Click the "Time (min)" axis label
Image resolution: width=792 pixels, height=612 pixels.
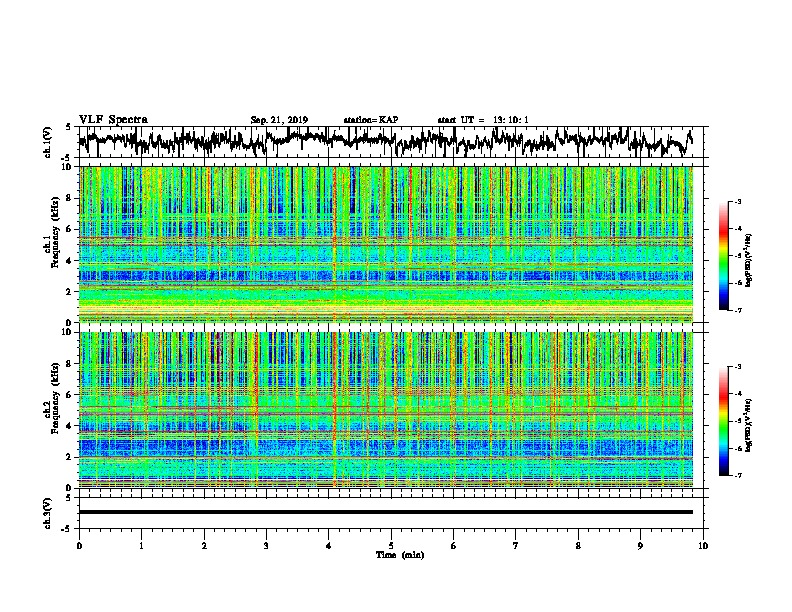(x=400, y=555)
